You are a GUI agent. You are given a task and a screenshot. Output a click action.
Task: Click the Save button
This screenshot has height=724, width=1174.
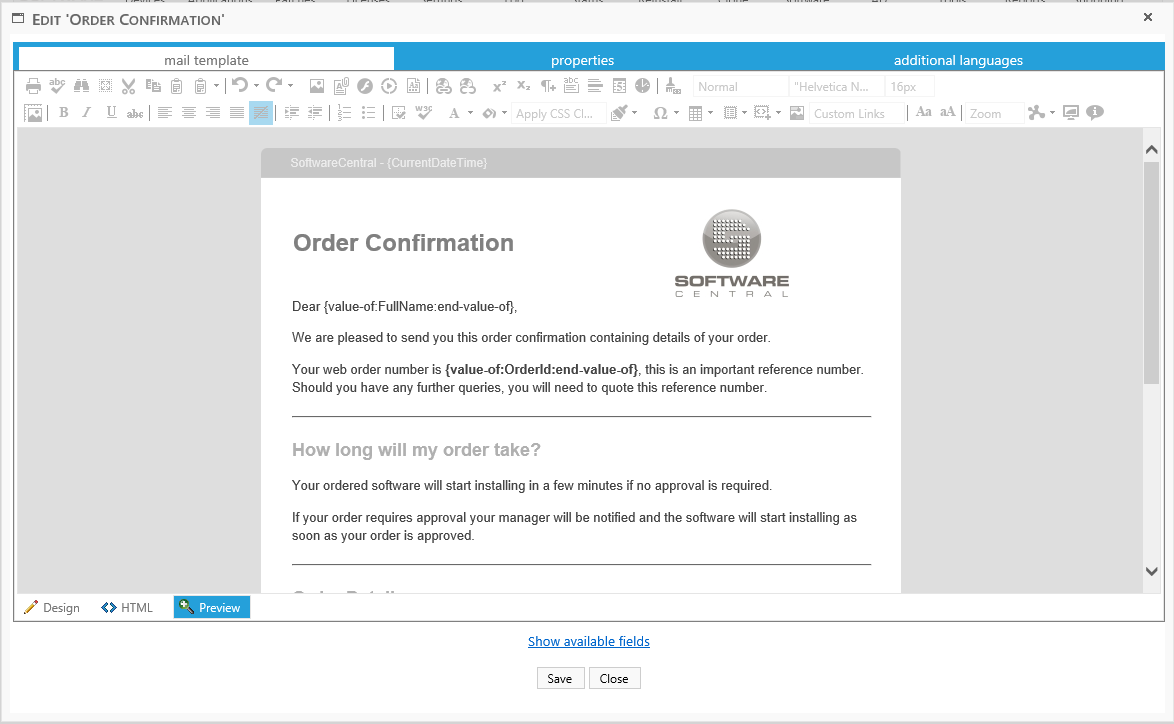(x=559, y=678)
